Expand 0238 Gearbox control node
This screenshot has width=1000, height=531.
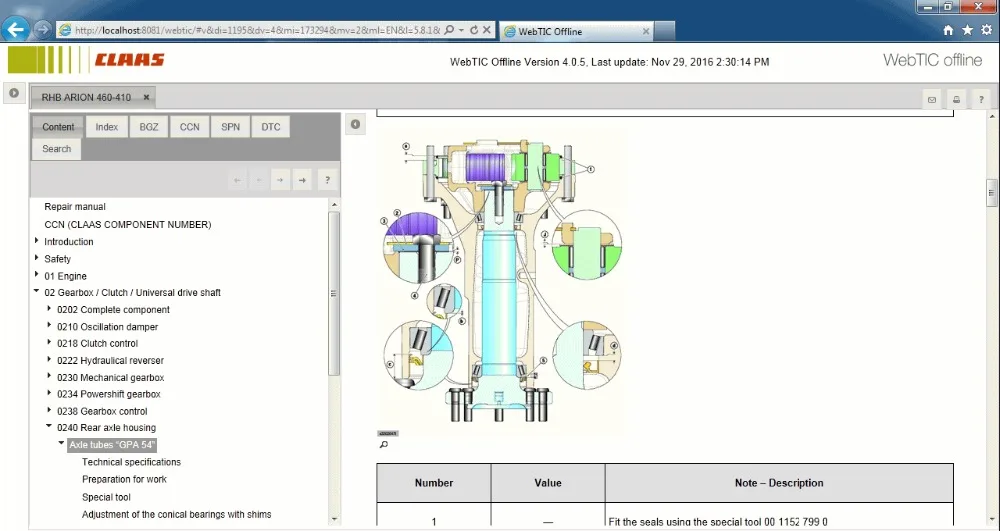(x=49, y=410)
